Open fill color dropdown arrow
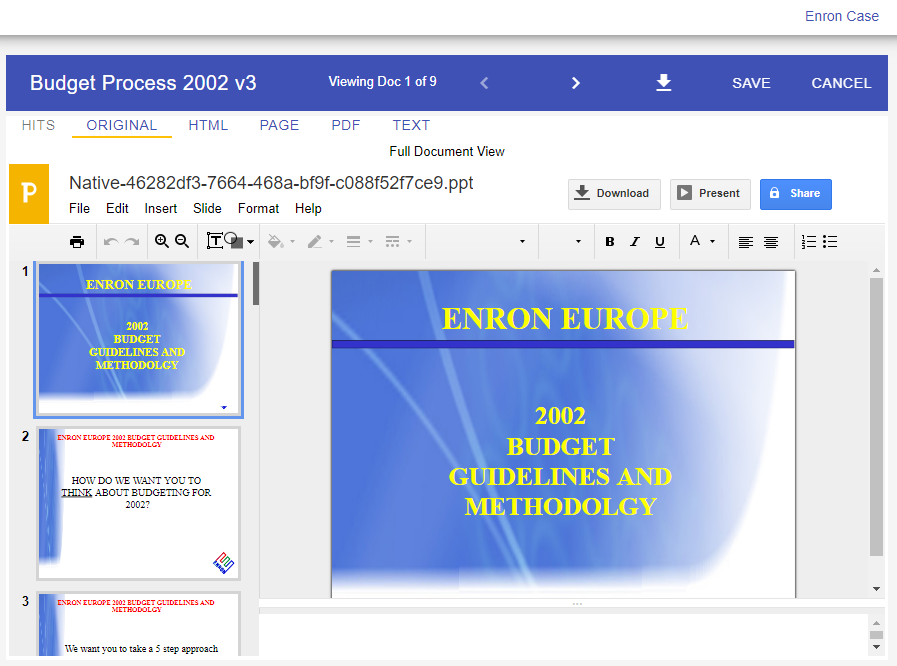 click(292, 242)
